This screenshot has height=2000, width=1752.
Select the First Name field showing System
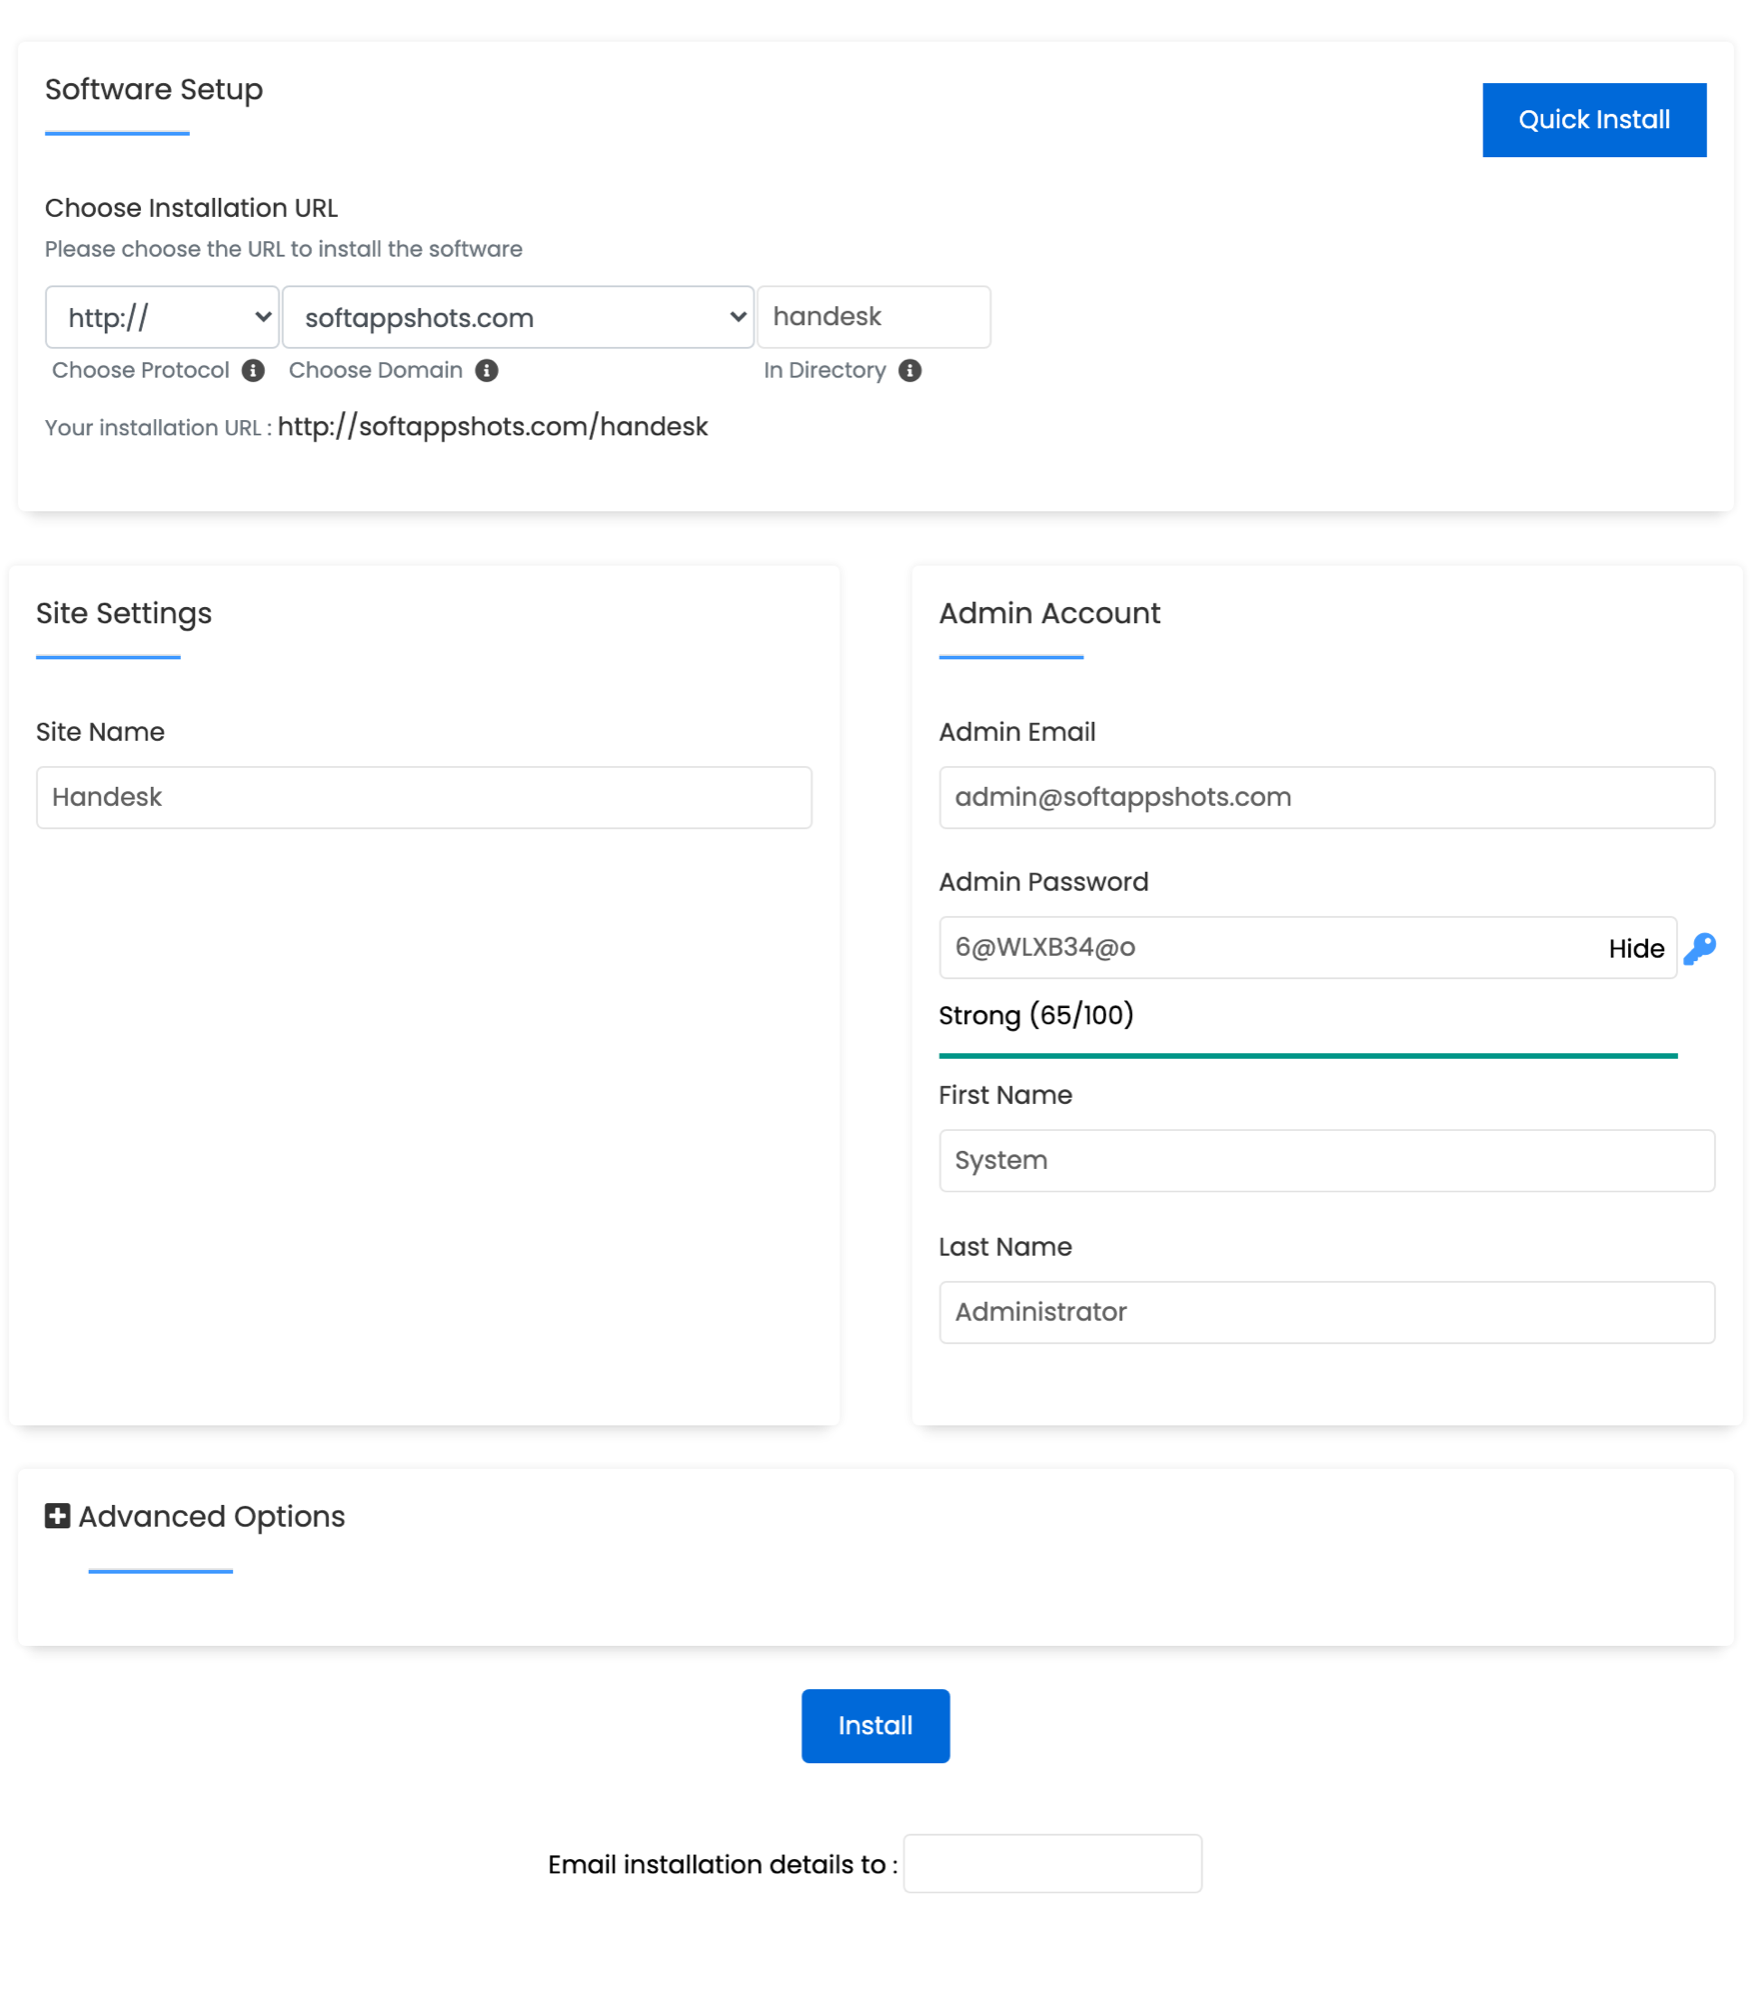coord(1327,1160)
